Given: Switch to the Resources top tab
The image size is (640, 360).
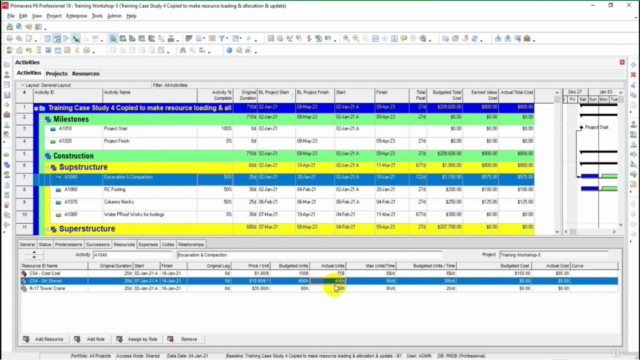Looking at the screenshot, I should [86, 73].
